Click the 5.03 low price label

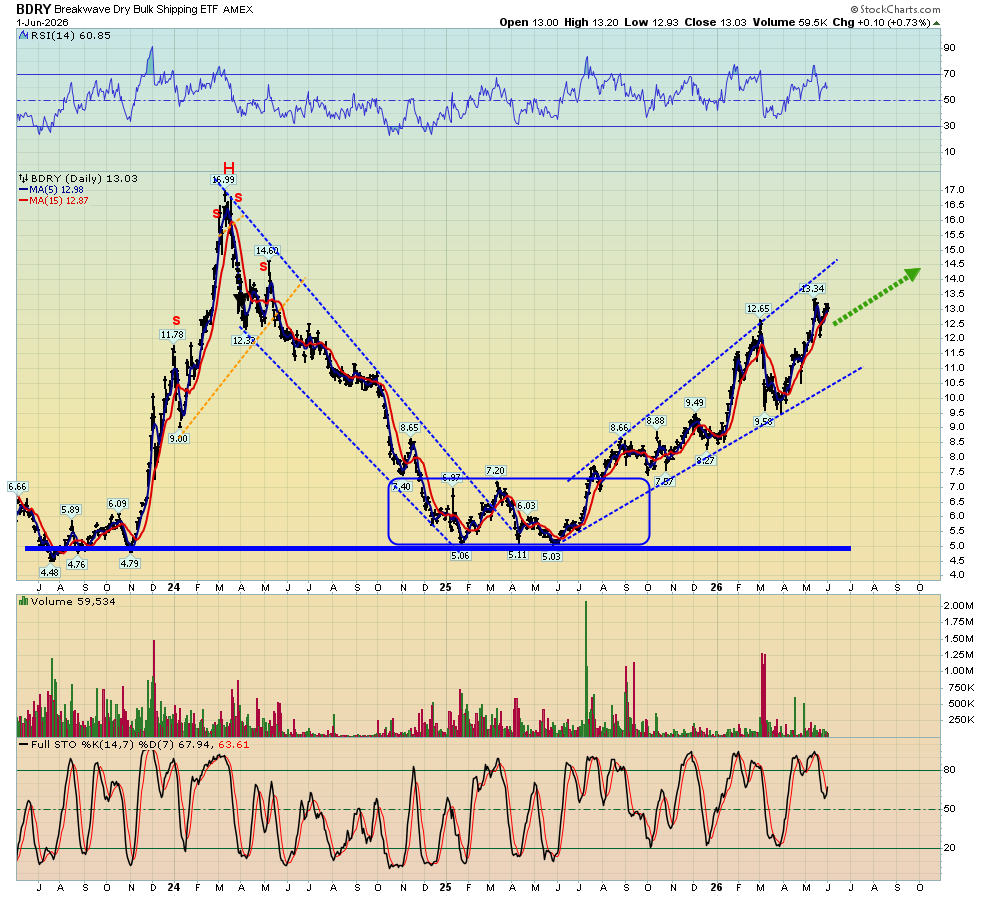click(x=551, y=557)
